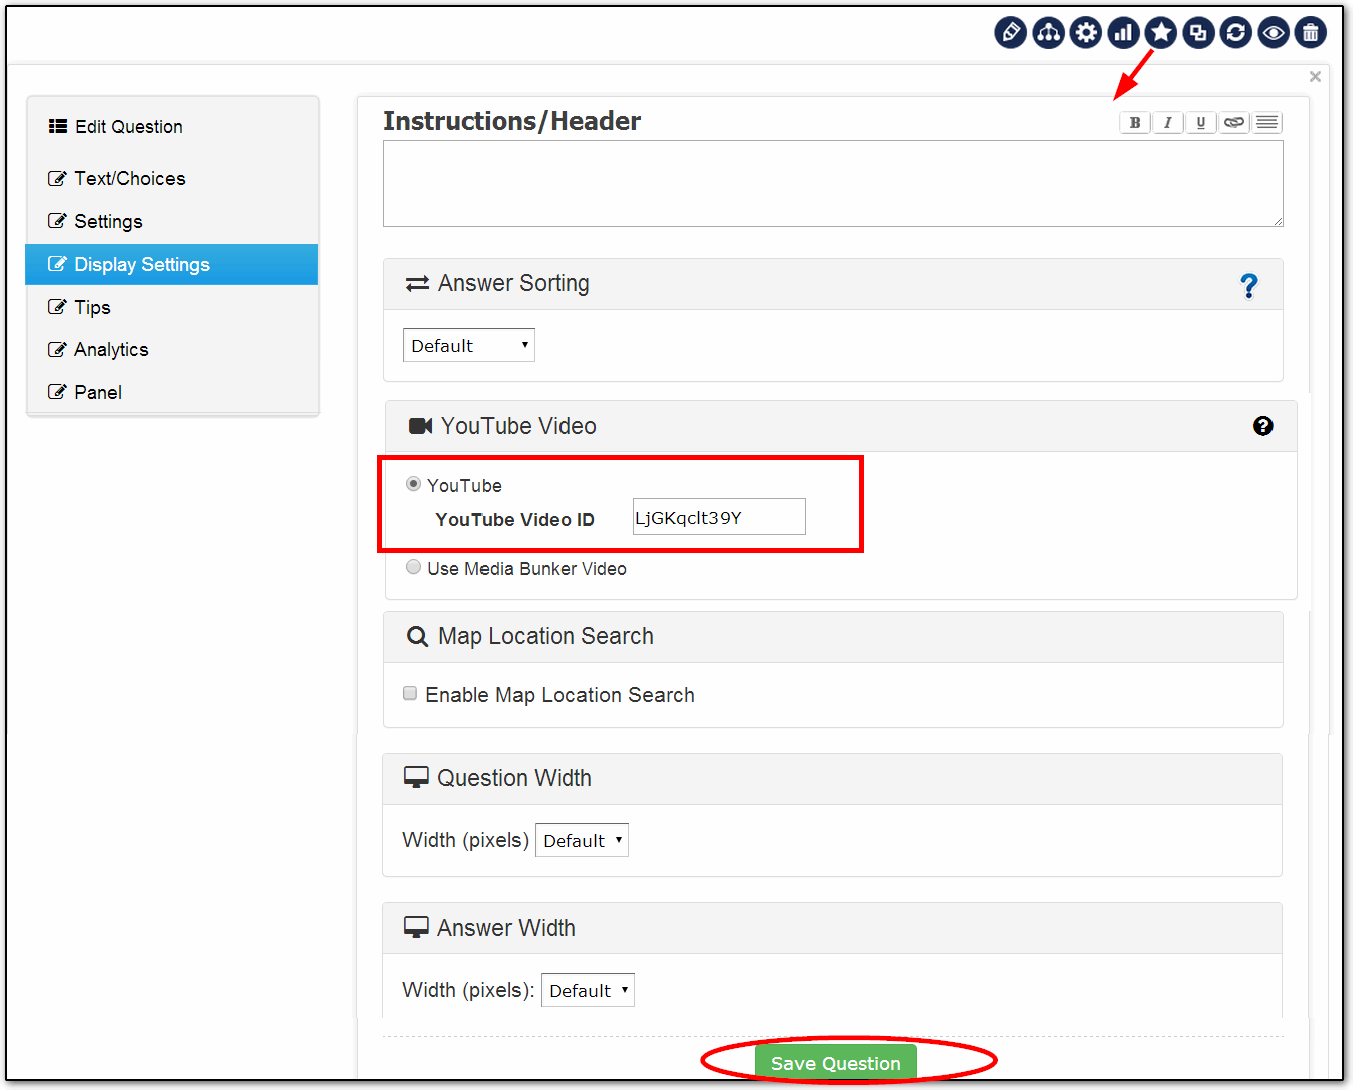This screenshot has height=1090, width=1353.
Task: Open the branching logic tree icon
Action: coord(1048,33)
